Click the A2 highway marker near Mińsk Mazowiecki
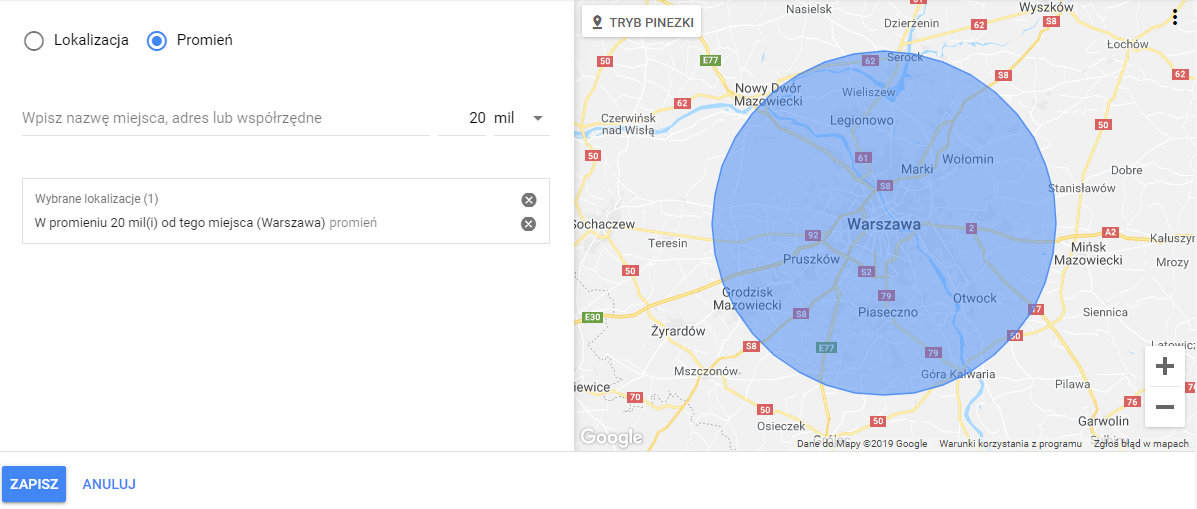This screenshot has width=1197, height=509. point(1110,232)
